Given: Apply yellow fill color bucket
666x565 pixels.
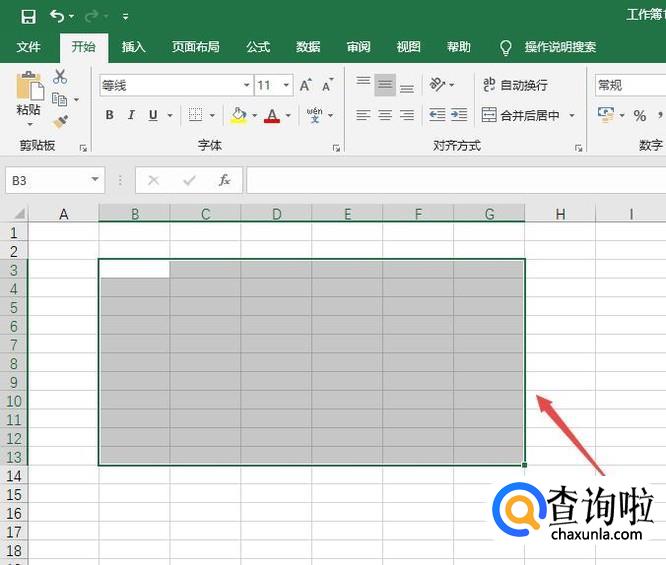Looking at the screenshot, I should tap(239, 115).
